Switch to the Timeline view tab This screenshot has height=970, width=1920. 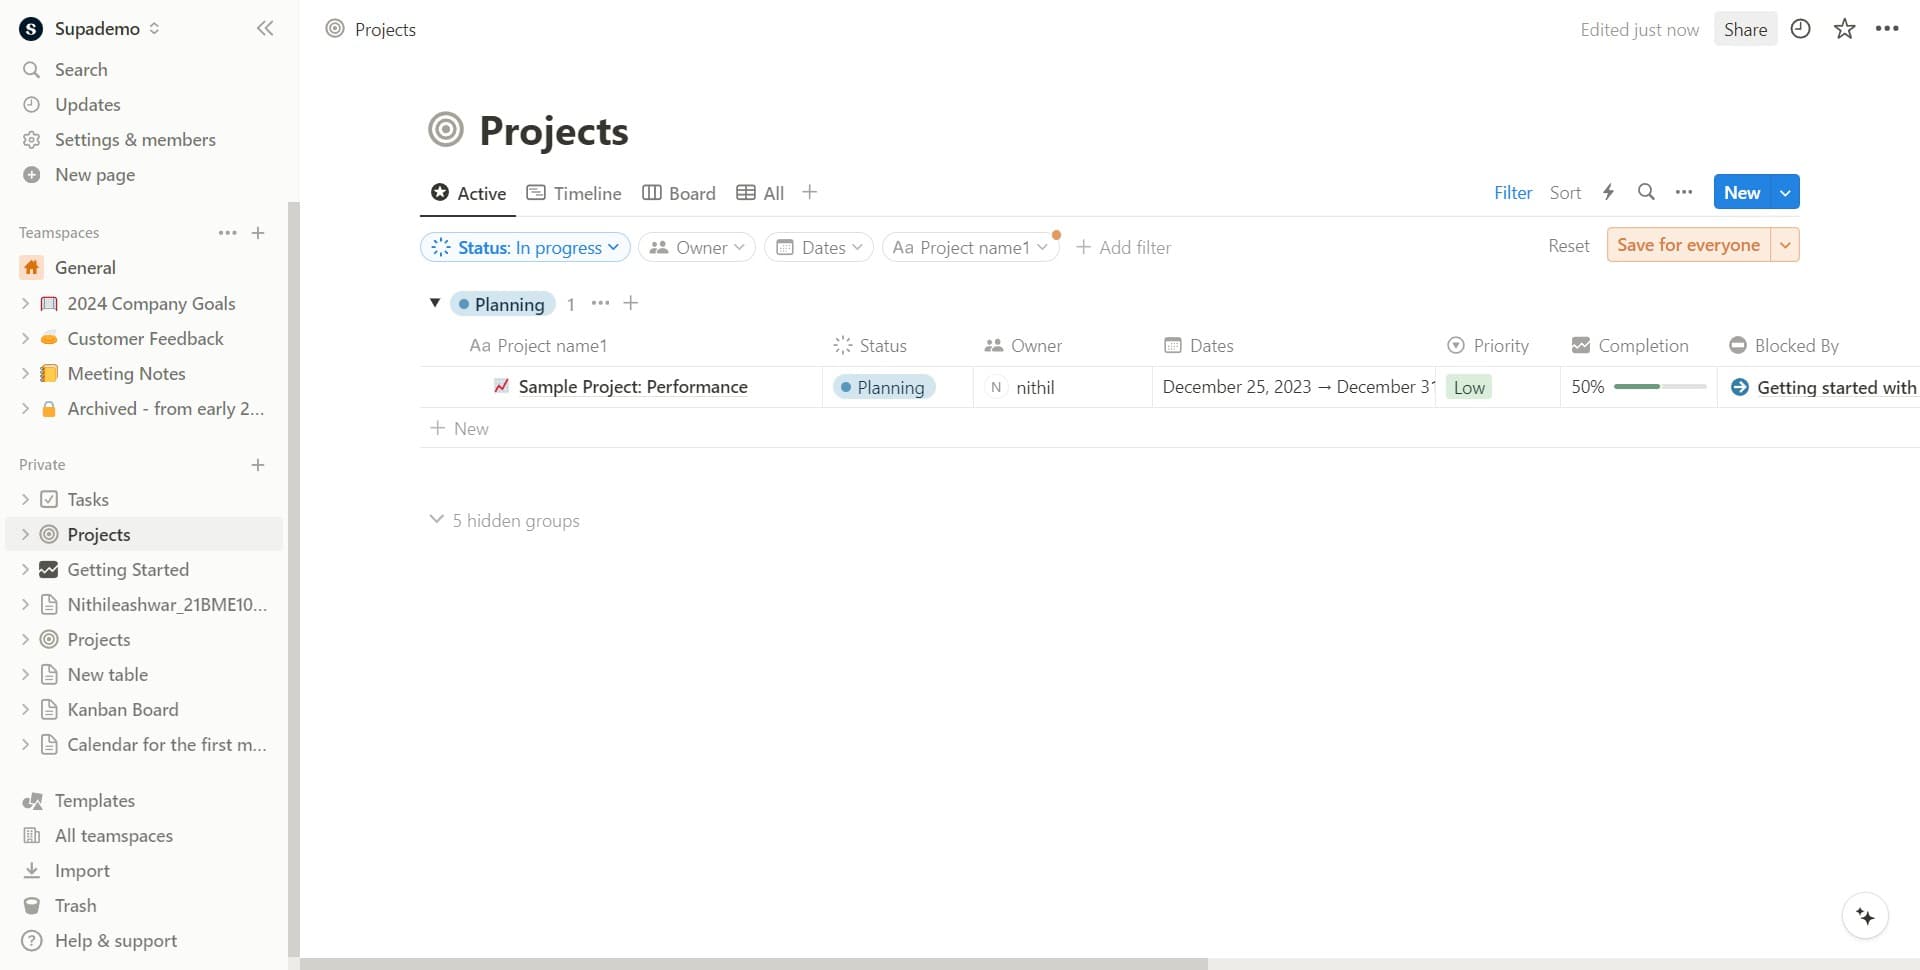coord(574,193)
